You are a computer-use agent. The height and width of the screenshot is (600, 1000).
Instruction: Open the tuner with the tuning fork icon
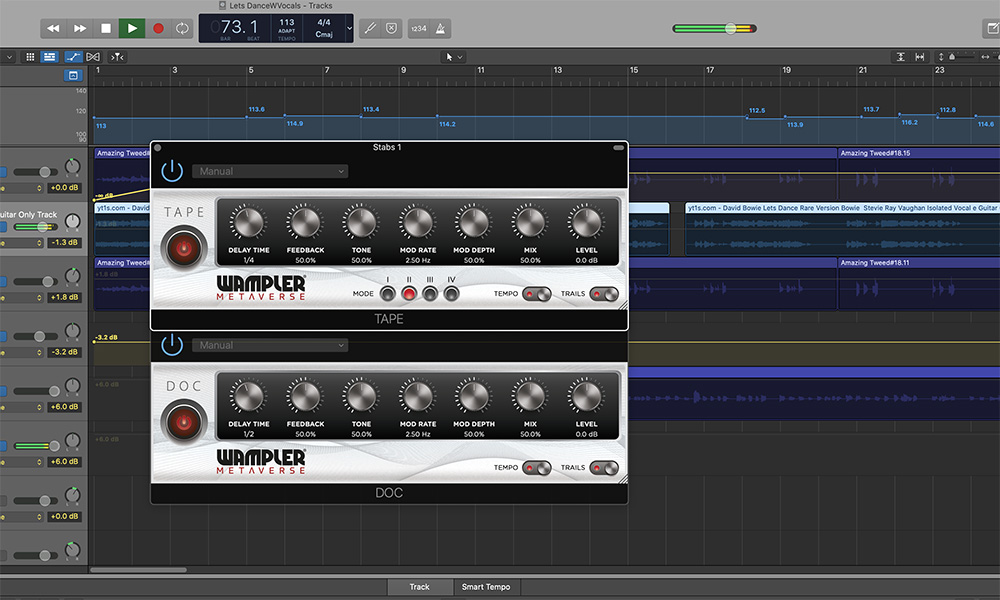pos(370,28)
